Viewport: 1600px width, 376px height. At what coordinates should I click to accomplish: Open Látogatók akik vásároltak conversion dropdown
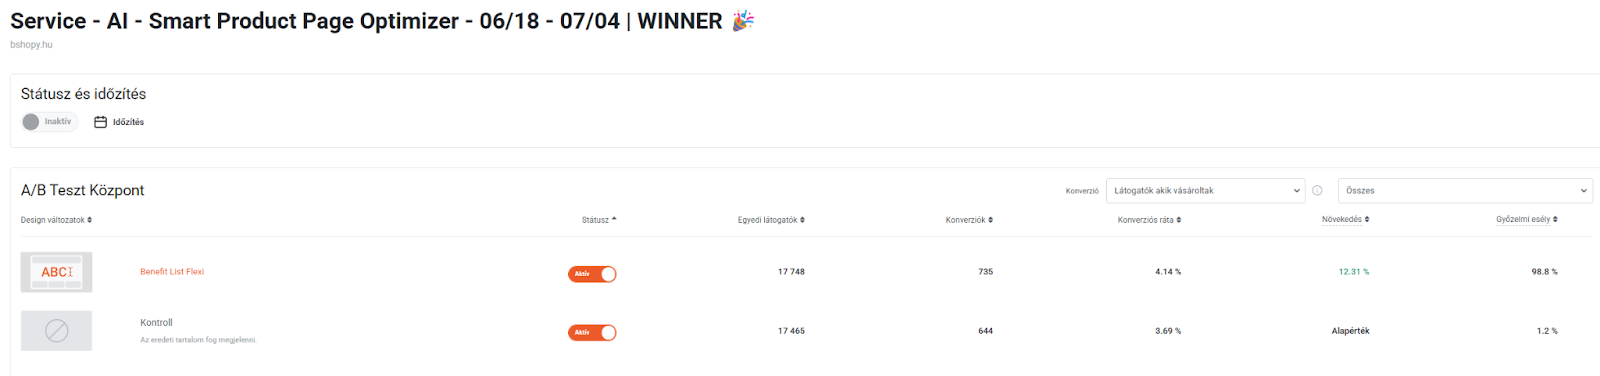1206,191
